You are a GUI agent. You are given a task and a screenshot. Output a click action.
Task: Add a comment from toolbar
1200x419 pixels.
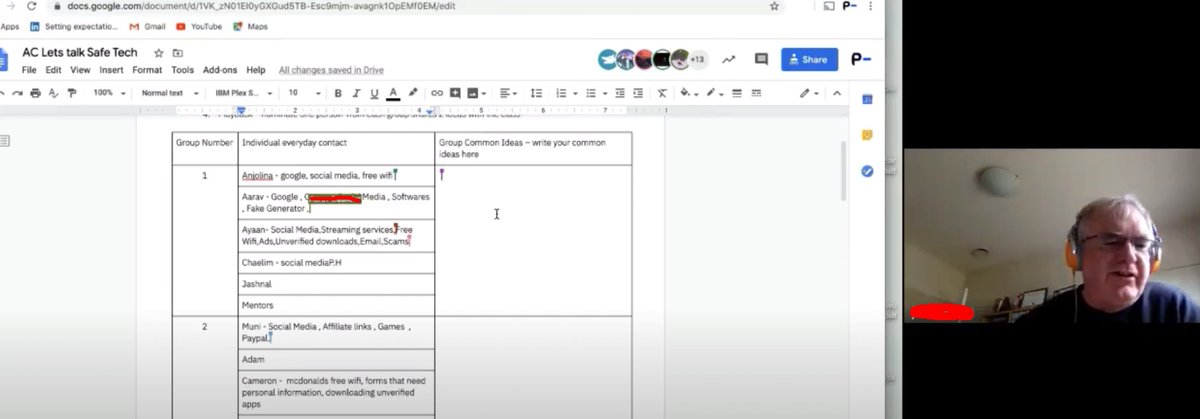(x=455, y=93)
